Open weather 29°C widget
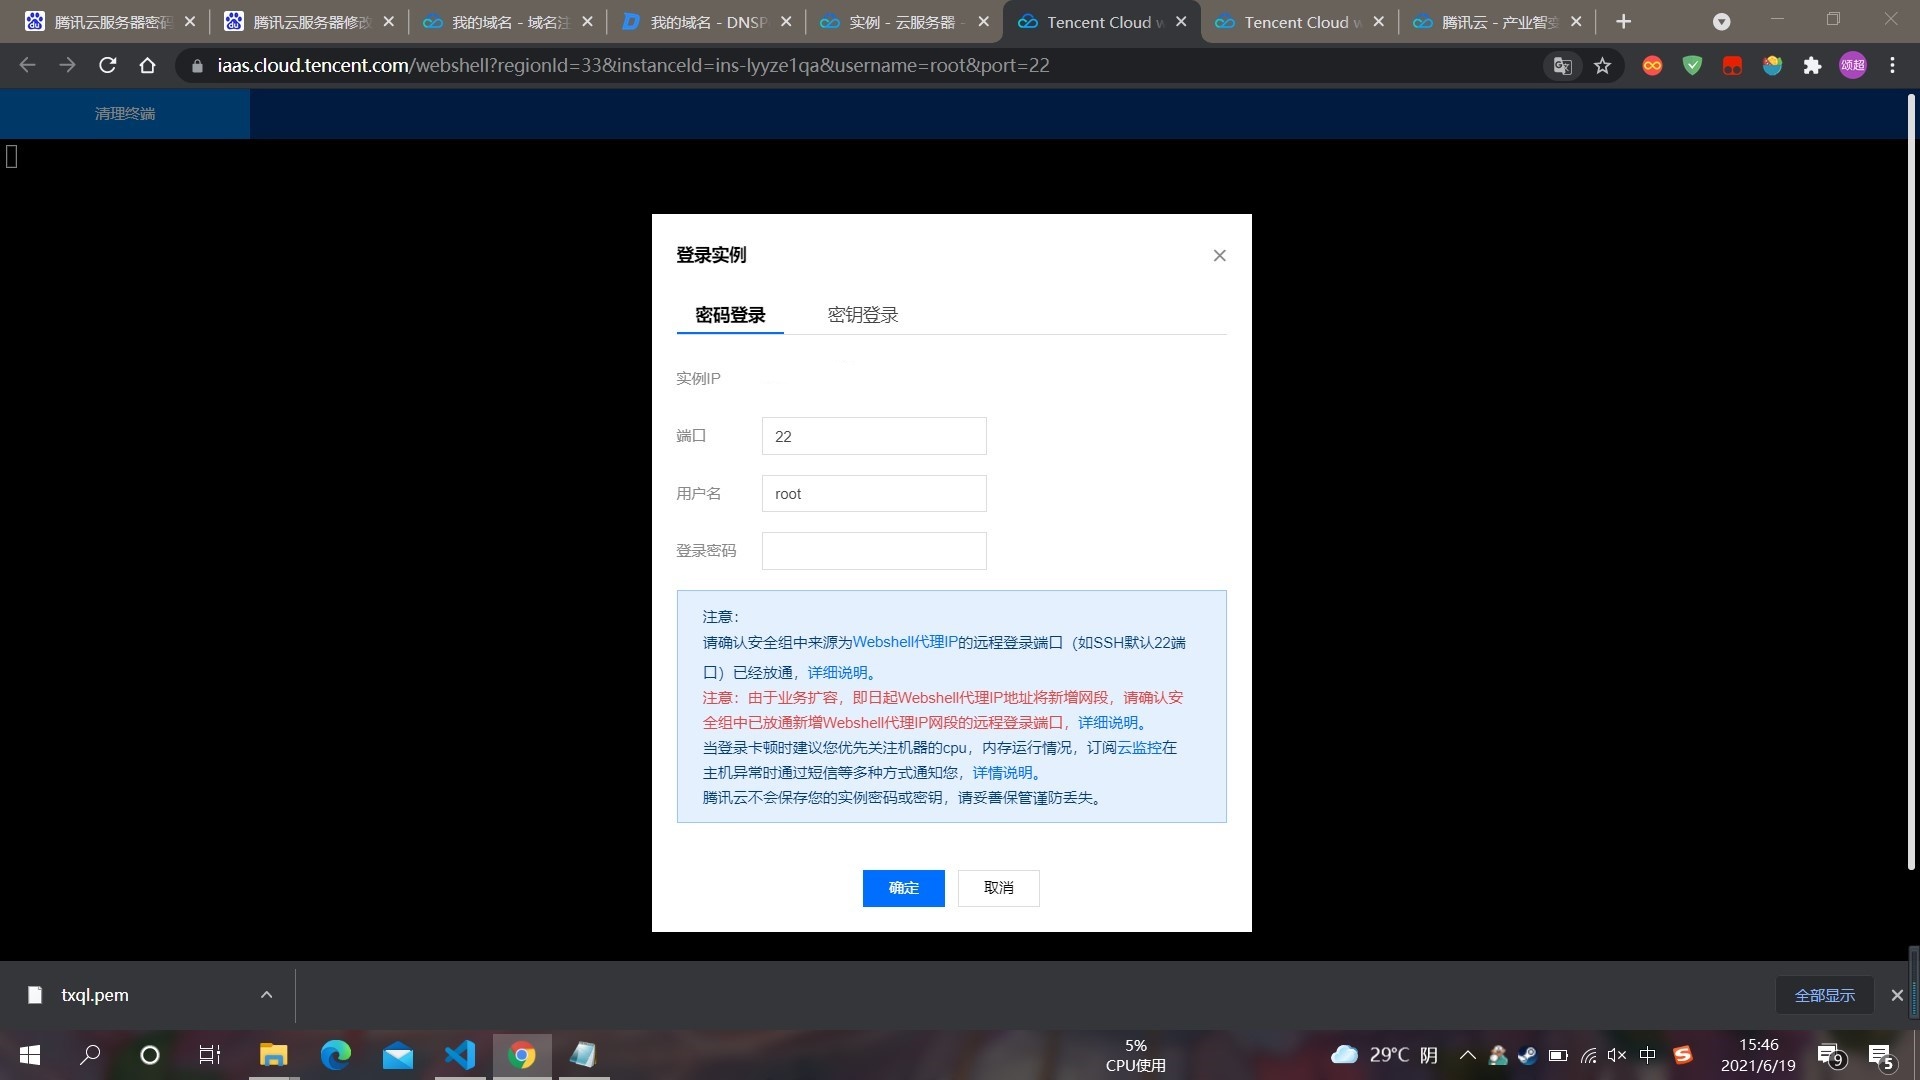The image size is (1920, 1080). click(1385, 1055)
